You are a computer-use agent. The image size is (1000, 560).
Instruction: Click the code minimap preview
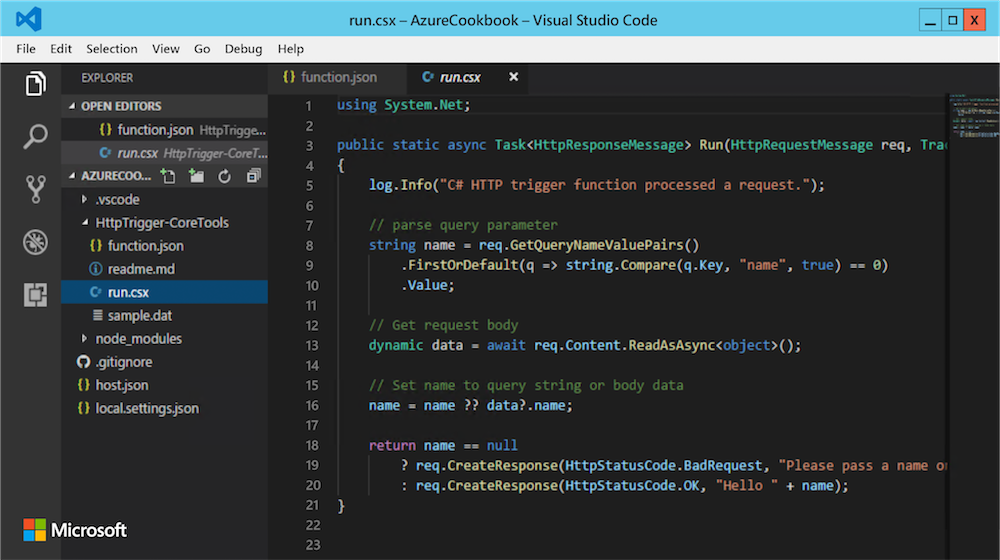(x=973, y=116)
